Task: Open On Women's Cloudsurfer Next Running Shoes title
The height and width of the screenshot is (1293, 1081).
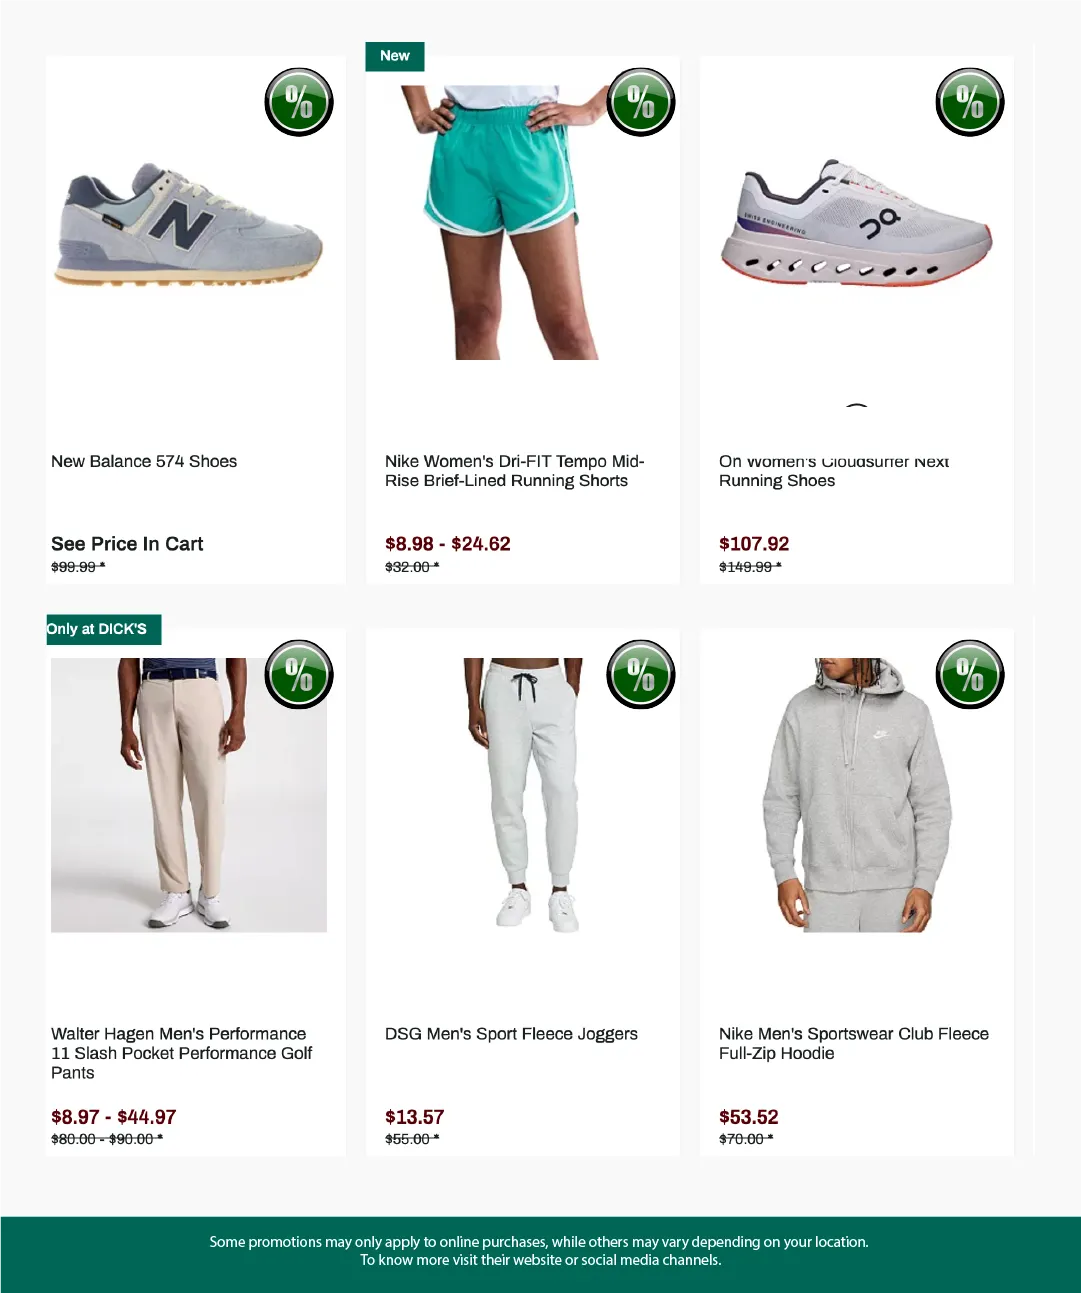Action: point(834,471)
